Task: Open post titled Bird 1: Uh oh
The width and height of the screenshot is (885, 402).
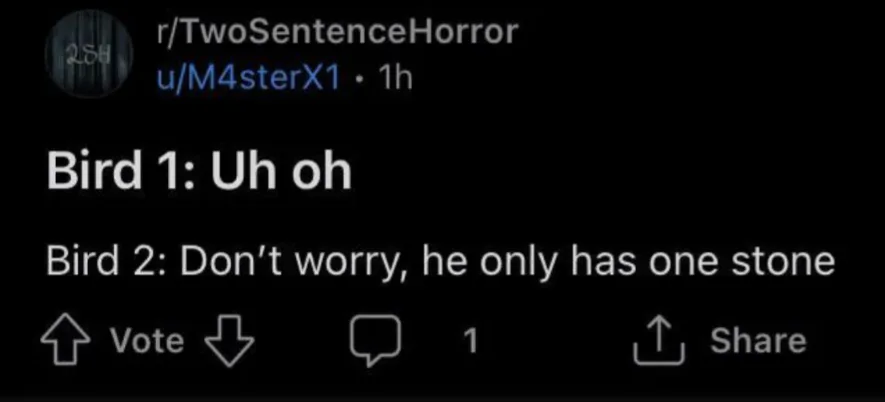Action: click(x=199, y=171)
